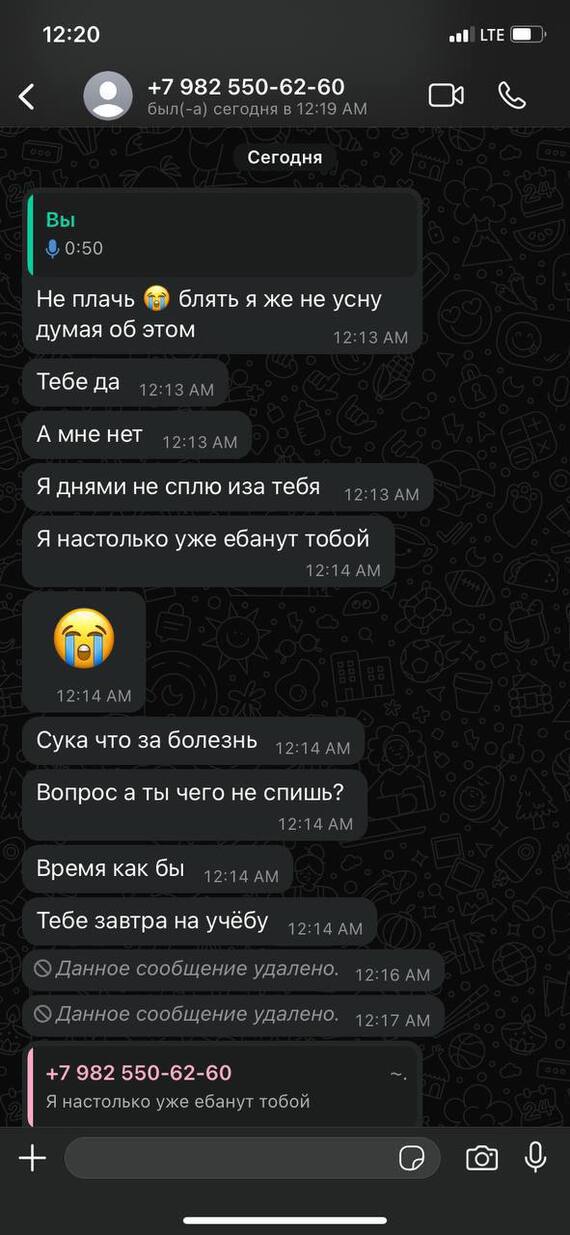Open the sticker picker in message field
The height and width of the screenshot is (1235, 570).
[x=411, y=1158]
